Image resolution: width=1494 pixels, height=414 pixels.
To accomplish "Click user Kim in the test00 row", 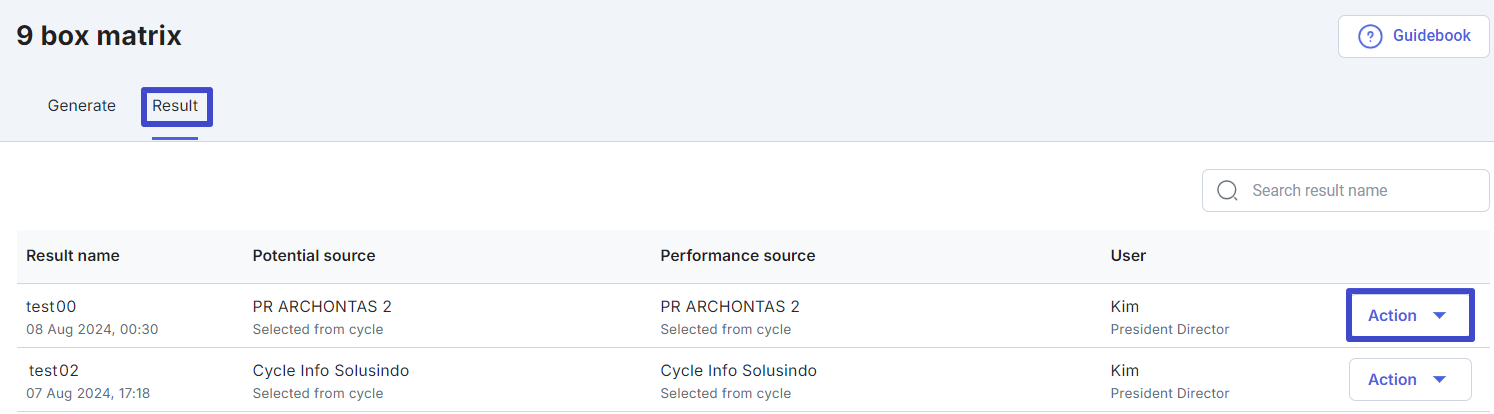I will [1125, 307].
